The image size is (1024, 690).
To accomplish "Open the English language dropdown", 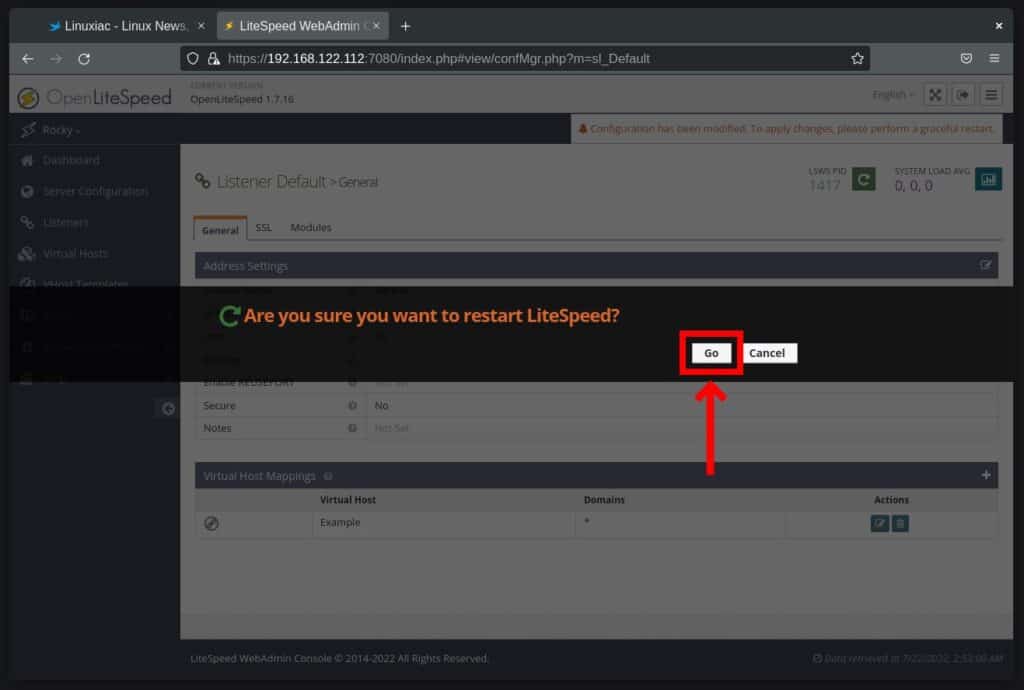I will point(893,95).
